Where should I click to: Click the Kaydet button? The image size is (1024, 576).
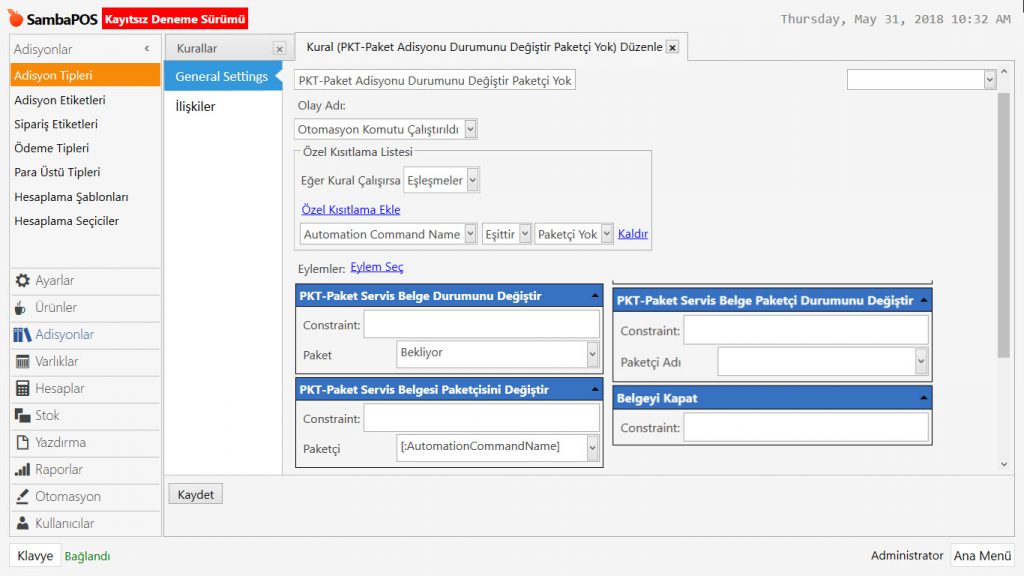(x=195, y=495)
